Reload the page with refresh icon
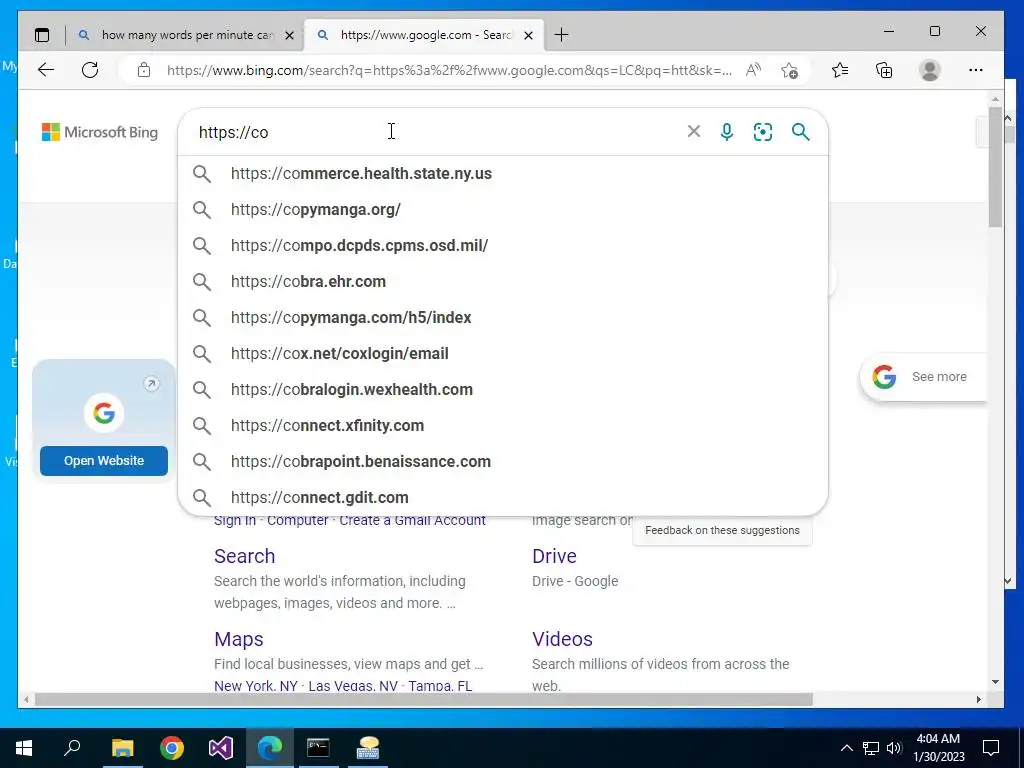 90,70
